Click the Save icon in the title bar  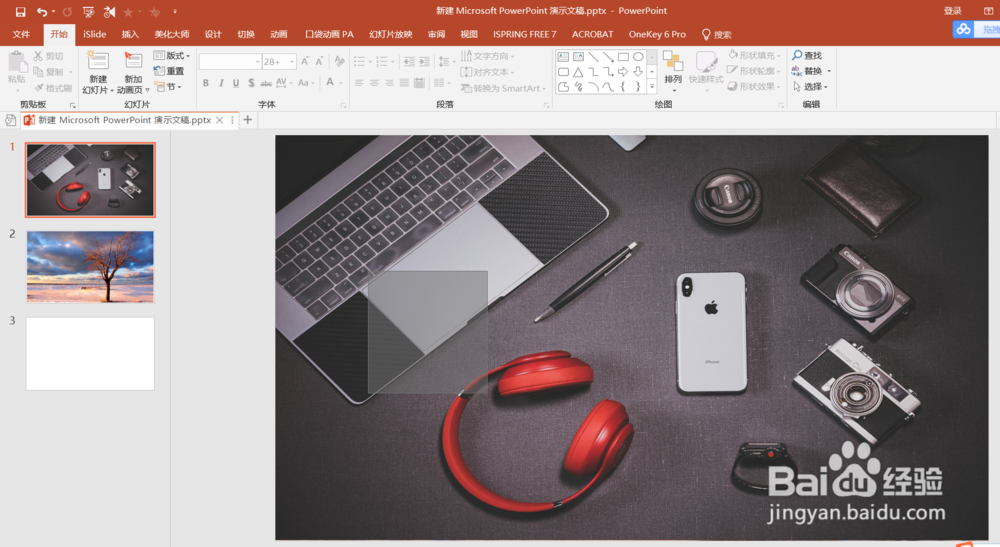(20, 11)
